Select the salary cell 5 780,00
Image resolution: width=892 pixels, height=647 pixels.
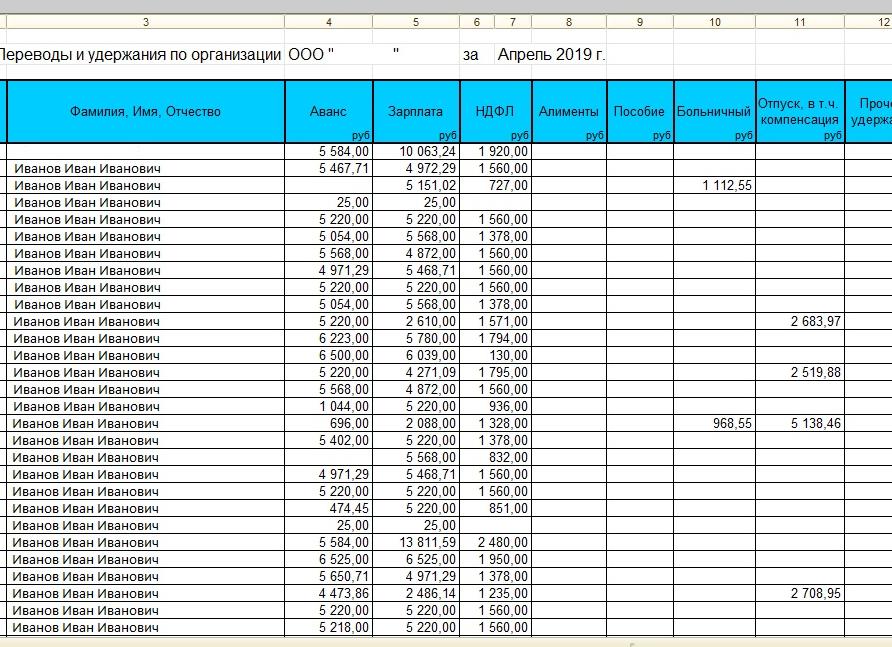point(416,339)
